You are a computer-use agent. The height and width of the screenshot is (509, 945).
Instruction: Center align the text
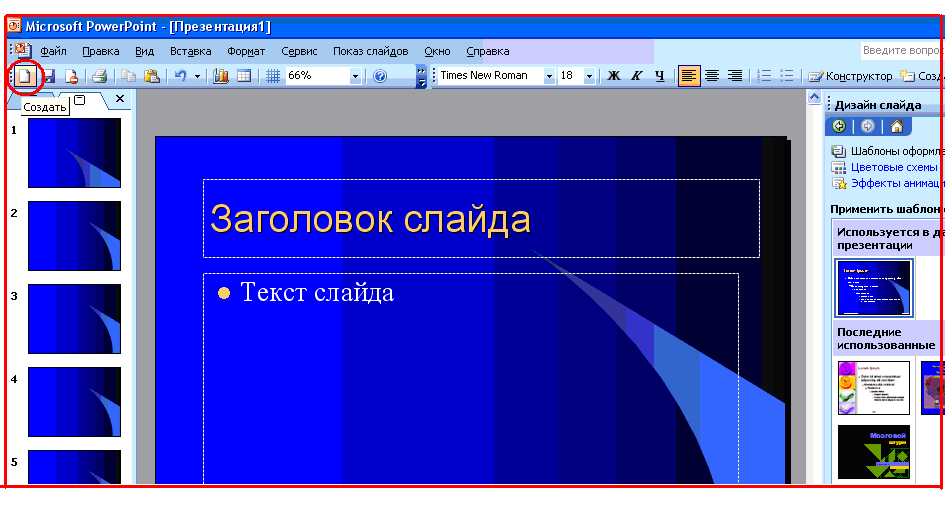click(712, 76)
